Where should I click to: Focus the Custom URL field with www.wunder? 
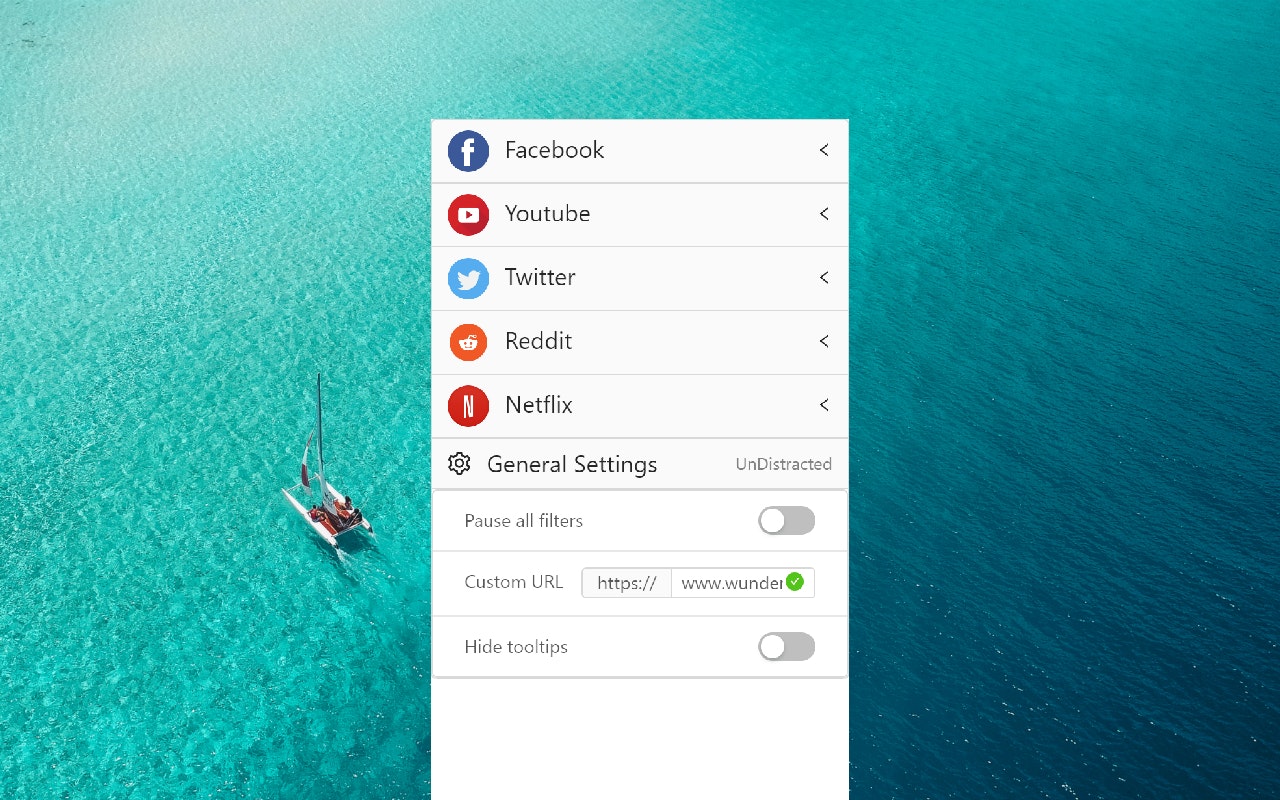tap(742, 583)
